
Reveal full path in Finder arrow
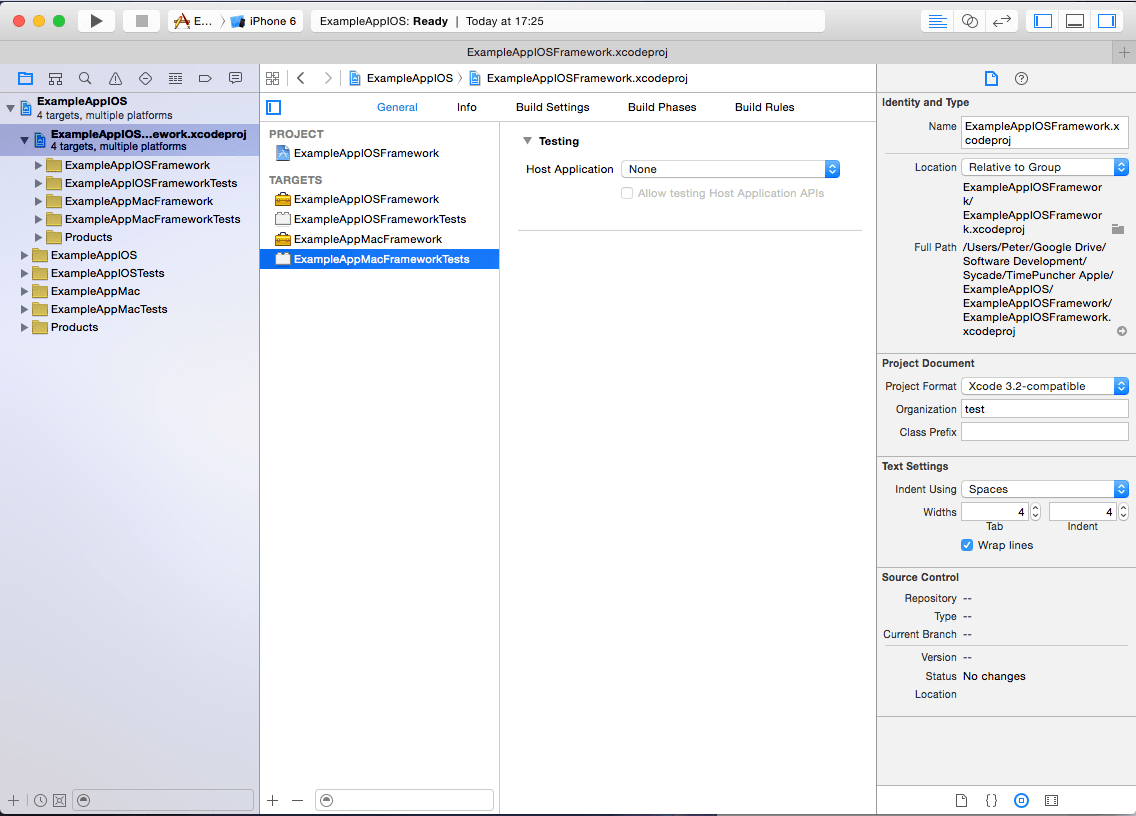[1122, 331]
